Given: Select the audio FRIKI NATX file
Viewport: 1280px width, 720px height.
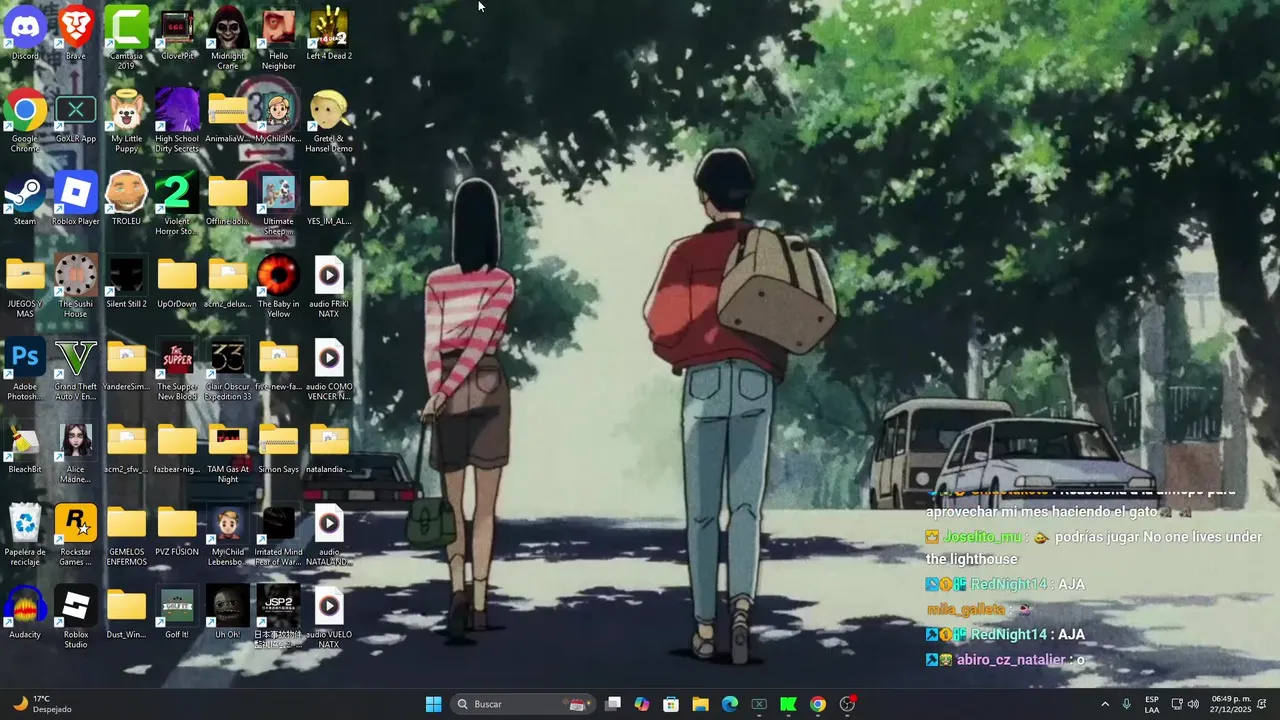Looking at the screenshot, I should pyautogui.click(x=329, y=286).
